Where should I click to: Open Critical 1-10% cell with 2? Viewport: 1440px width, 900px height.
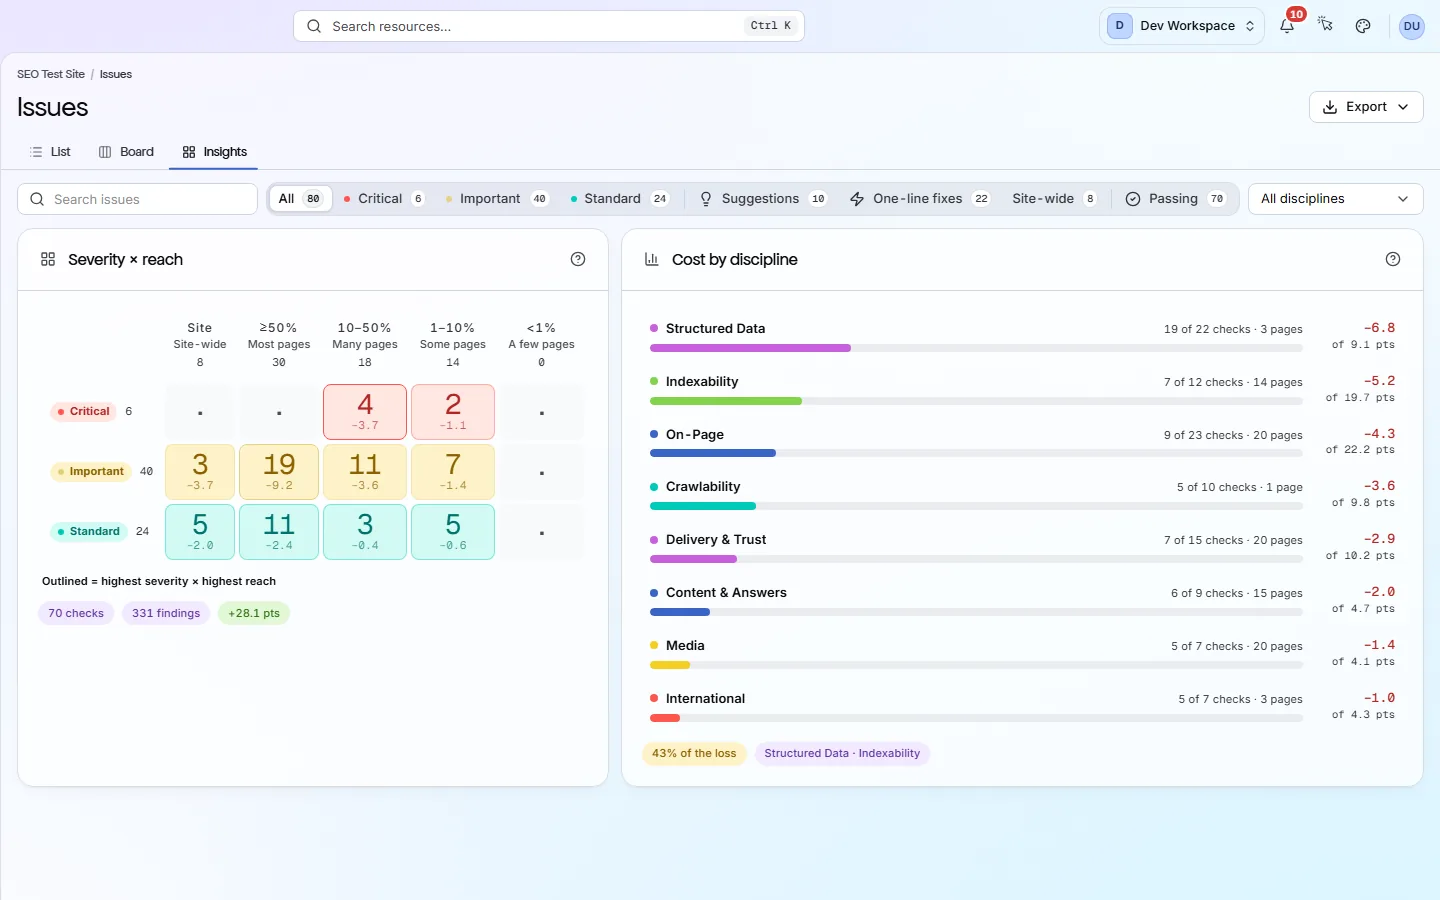pos(453,412)
